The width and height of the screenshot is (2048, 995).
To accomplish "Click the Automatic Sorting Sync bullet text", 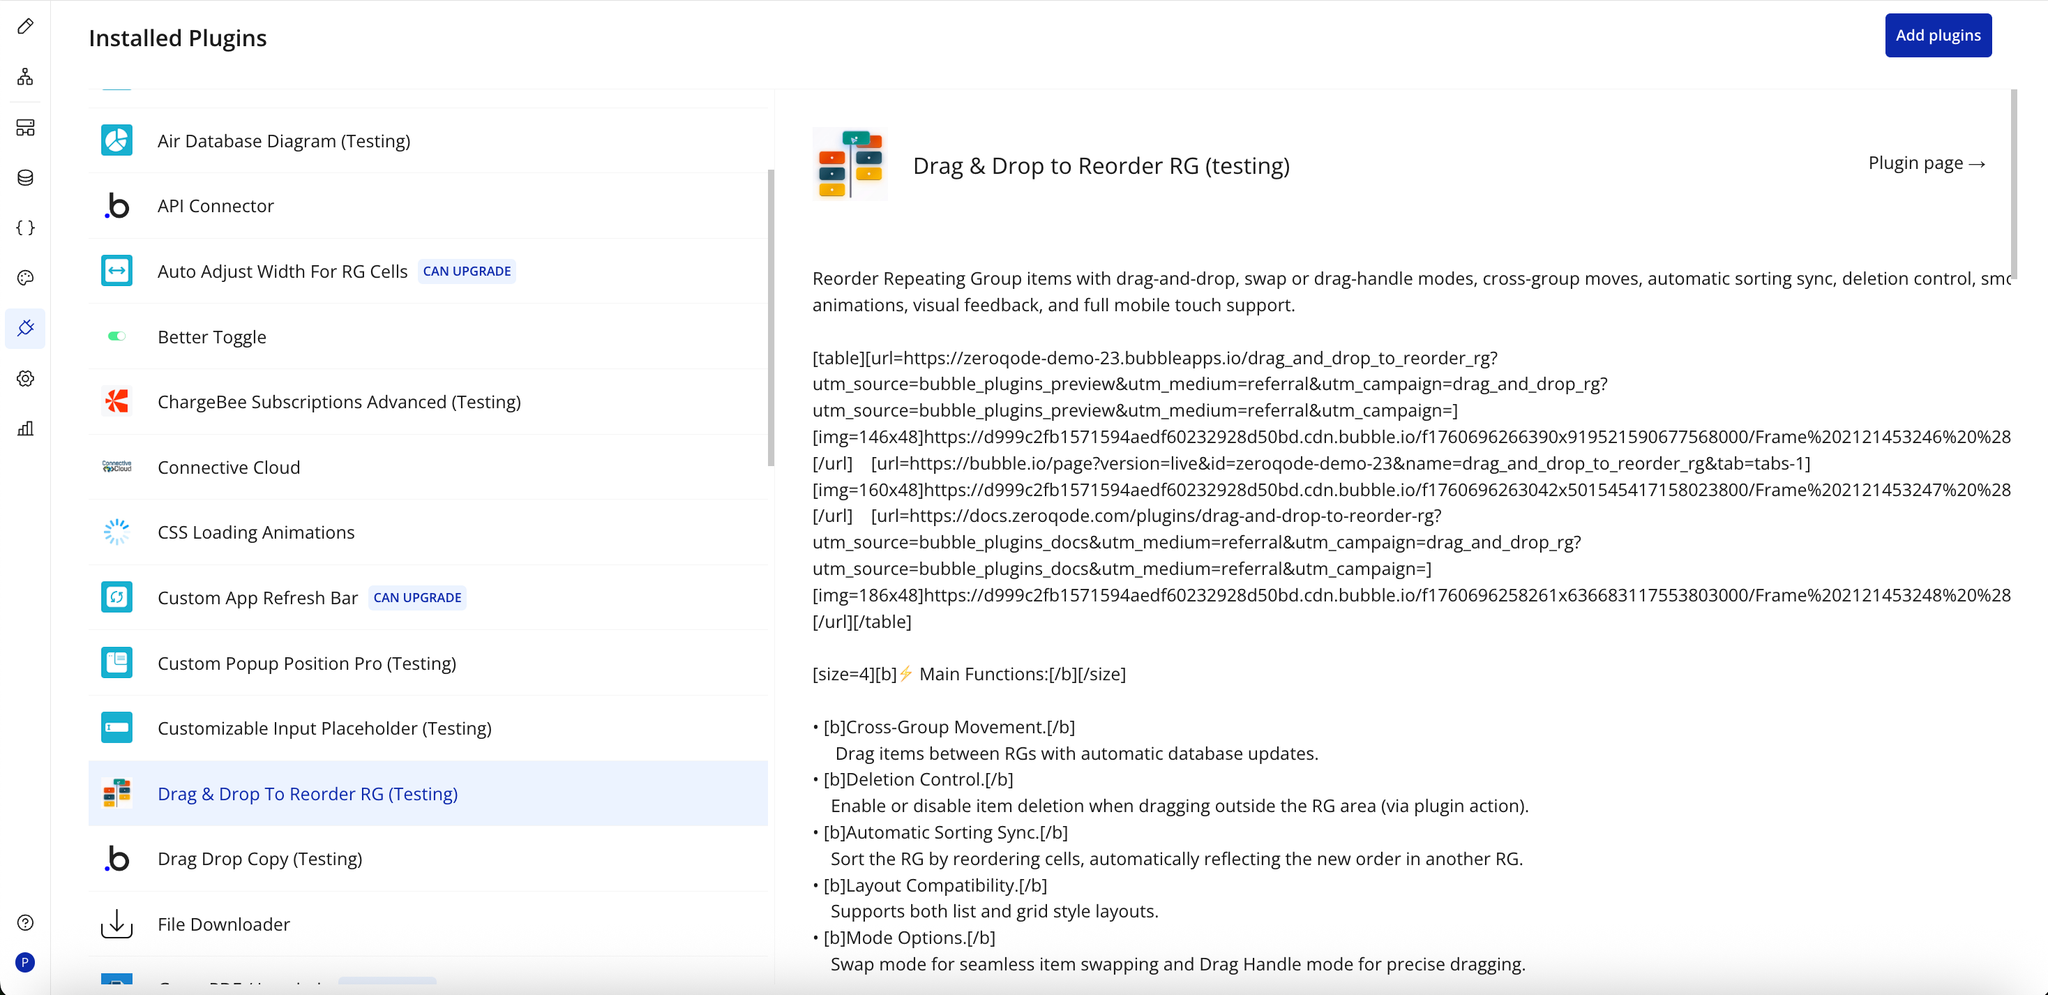I will 945,832.
